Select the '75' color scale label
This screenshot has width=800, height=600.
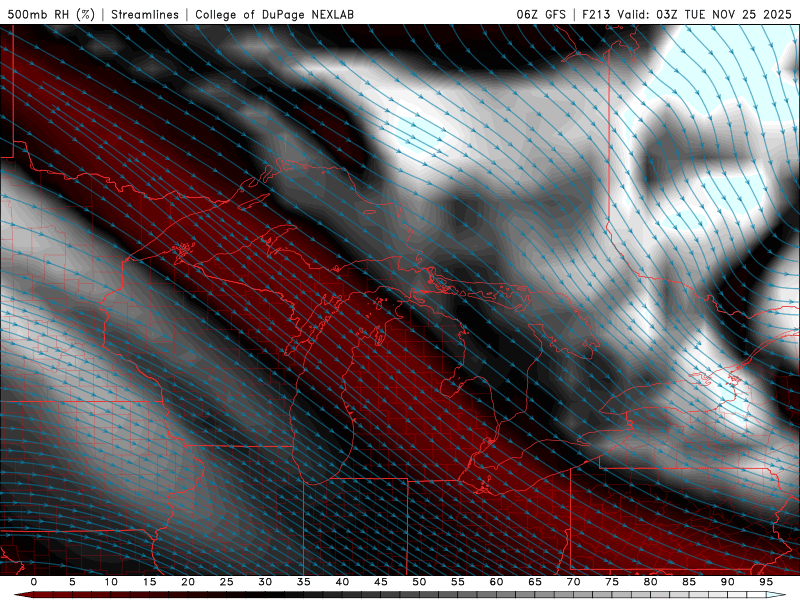(x=612, y=582)
